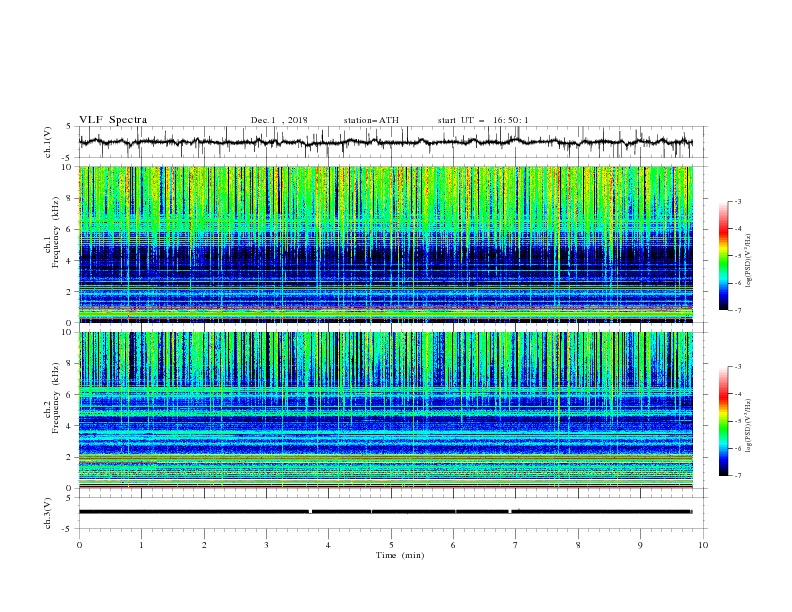Click time axis tick label "9"

click(x=640, y=545)
